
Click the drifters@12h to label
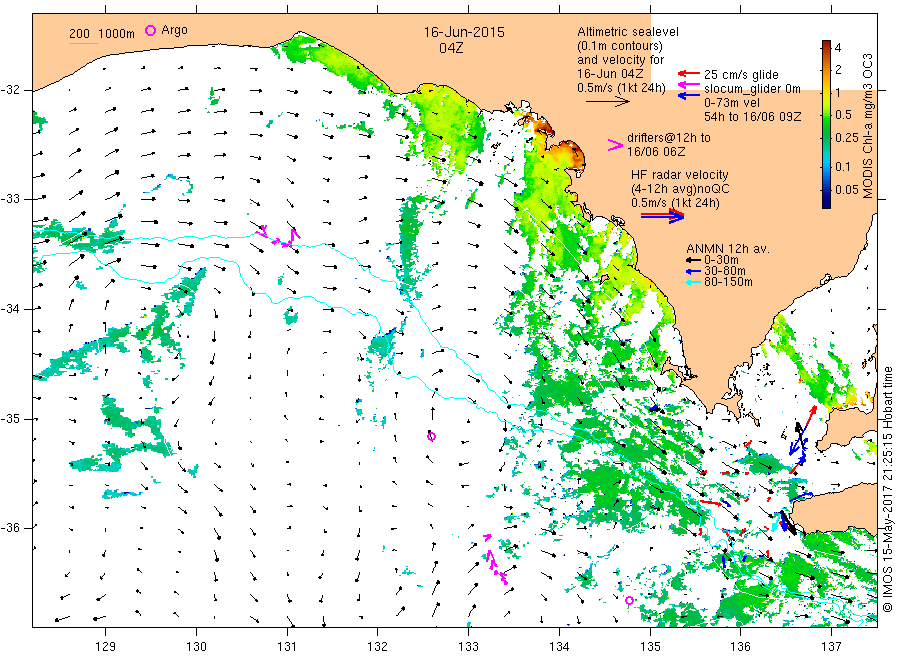pos(669,138)
